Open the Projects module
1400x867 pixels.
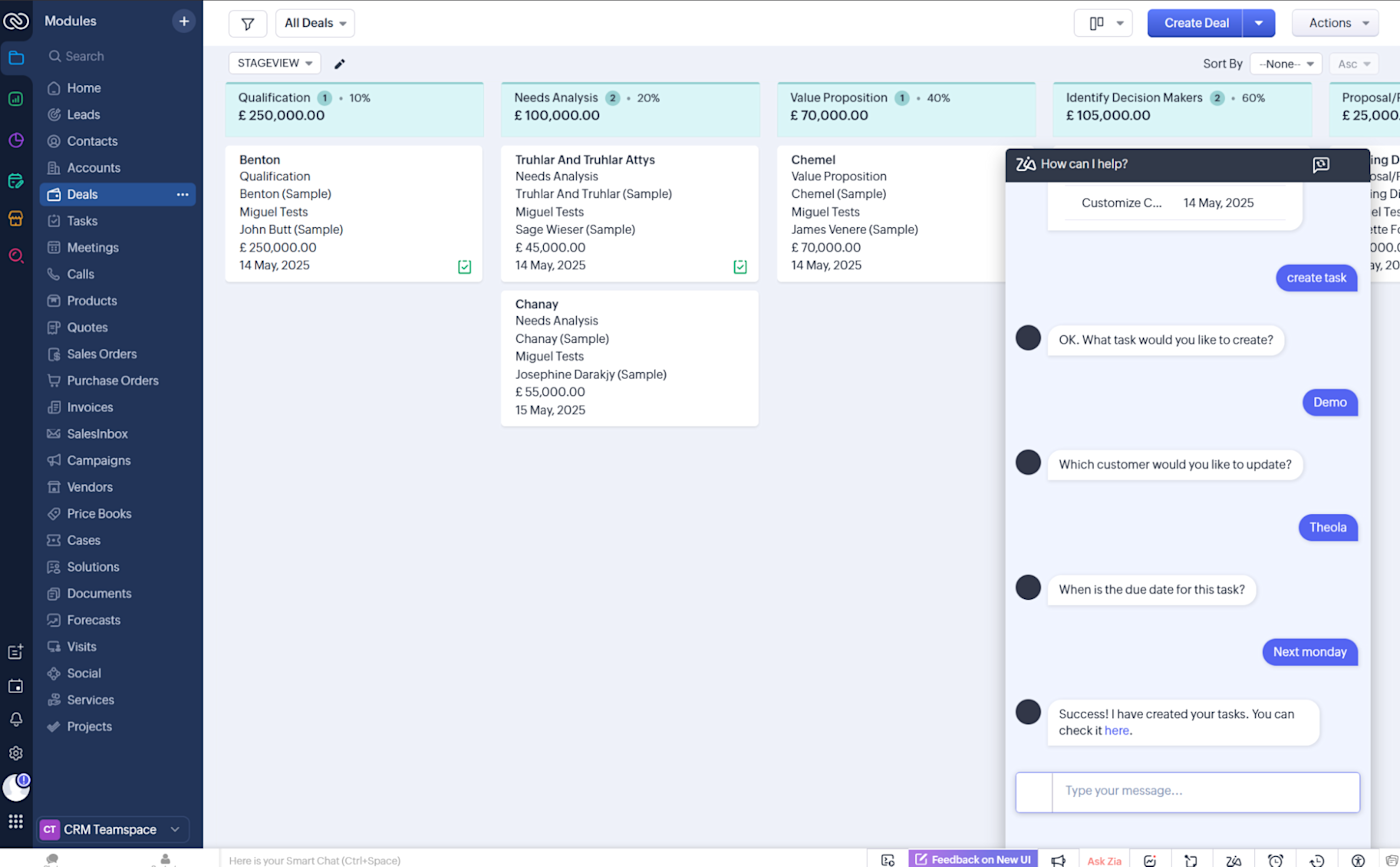coord(89,727)
